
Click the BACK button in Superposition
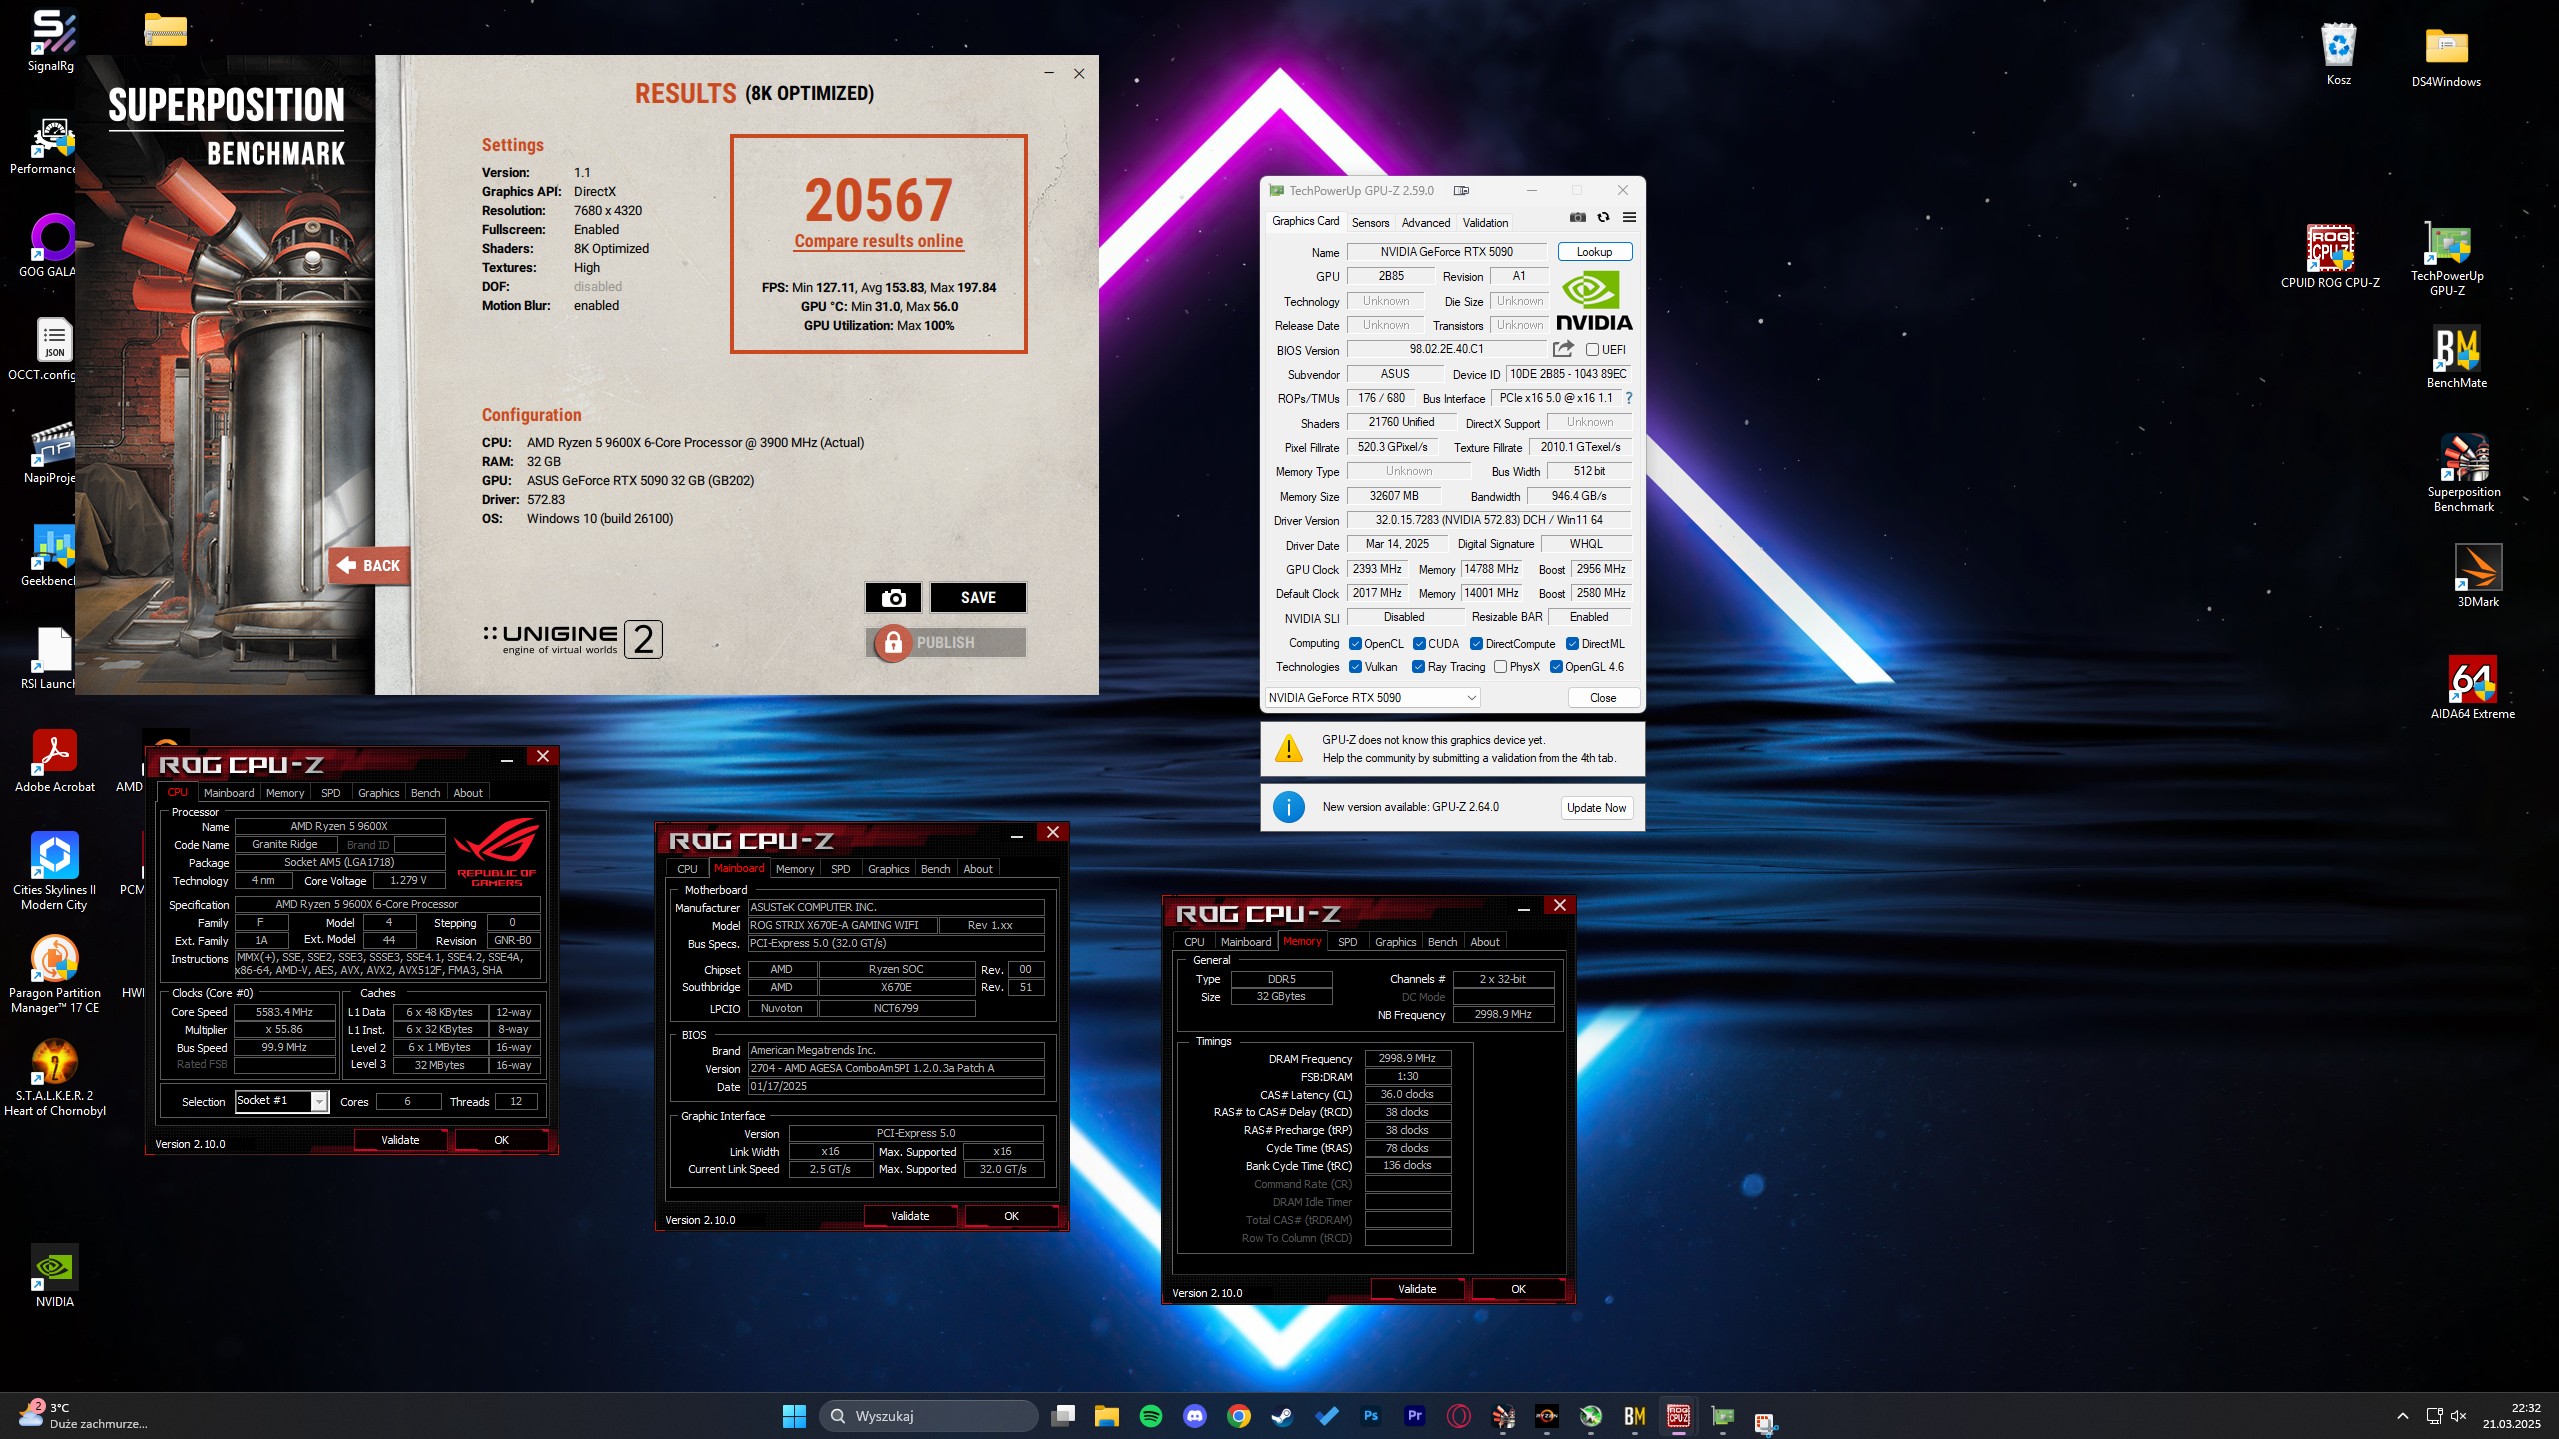pyautogui.click(x=369, y=565)
